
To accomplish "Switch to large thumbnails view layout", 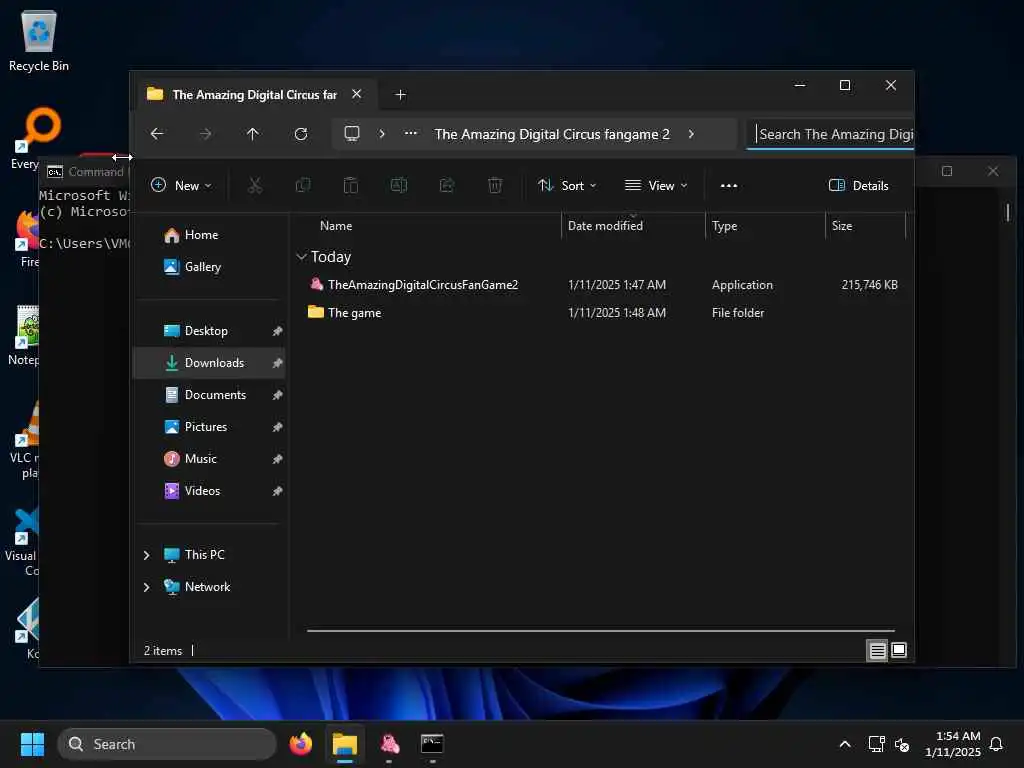I will click(x=899, y=650).
